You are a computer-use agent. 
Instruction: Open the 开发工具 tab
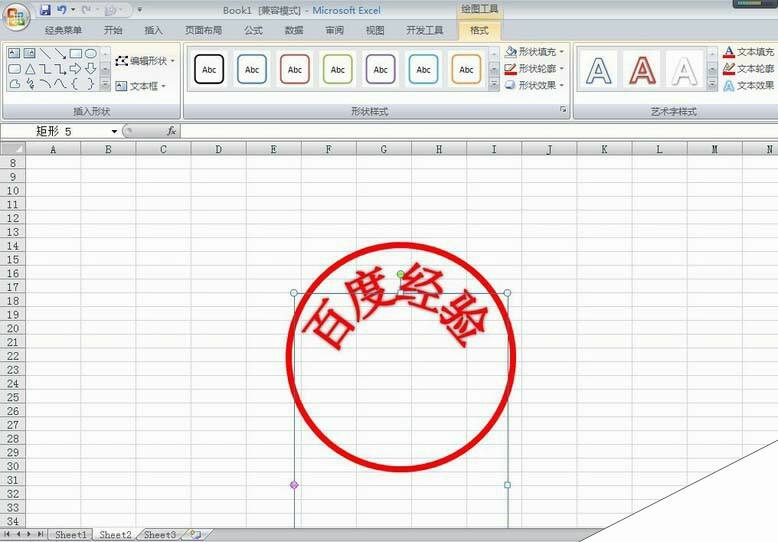pos(424,30)
